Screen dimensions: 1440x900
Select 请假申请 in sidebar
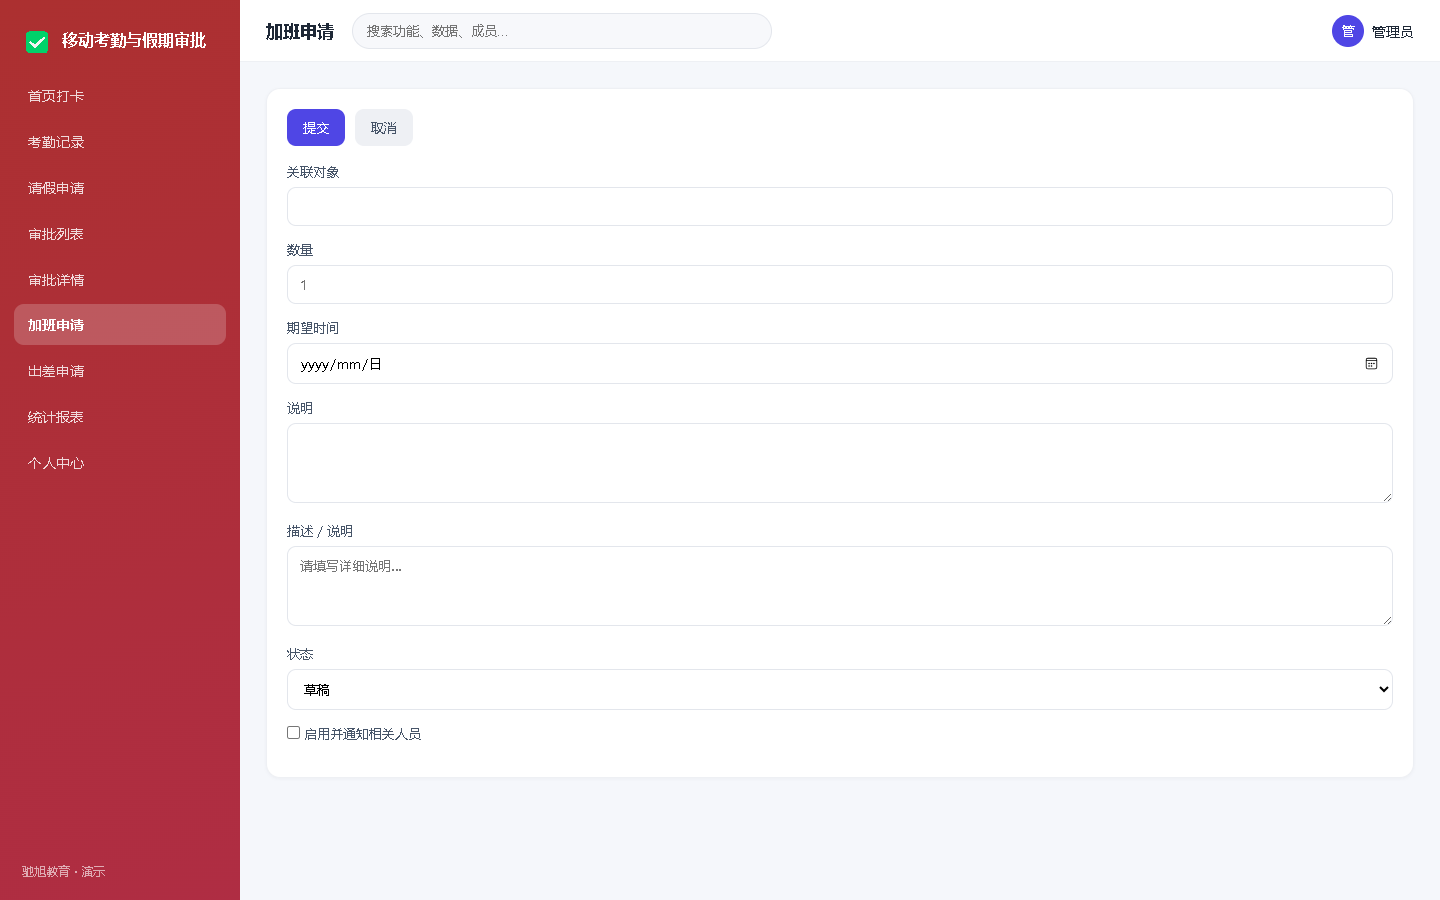tap(120, 188)
